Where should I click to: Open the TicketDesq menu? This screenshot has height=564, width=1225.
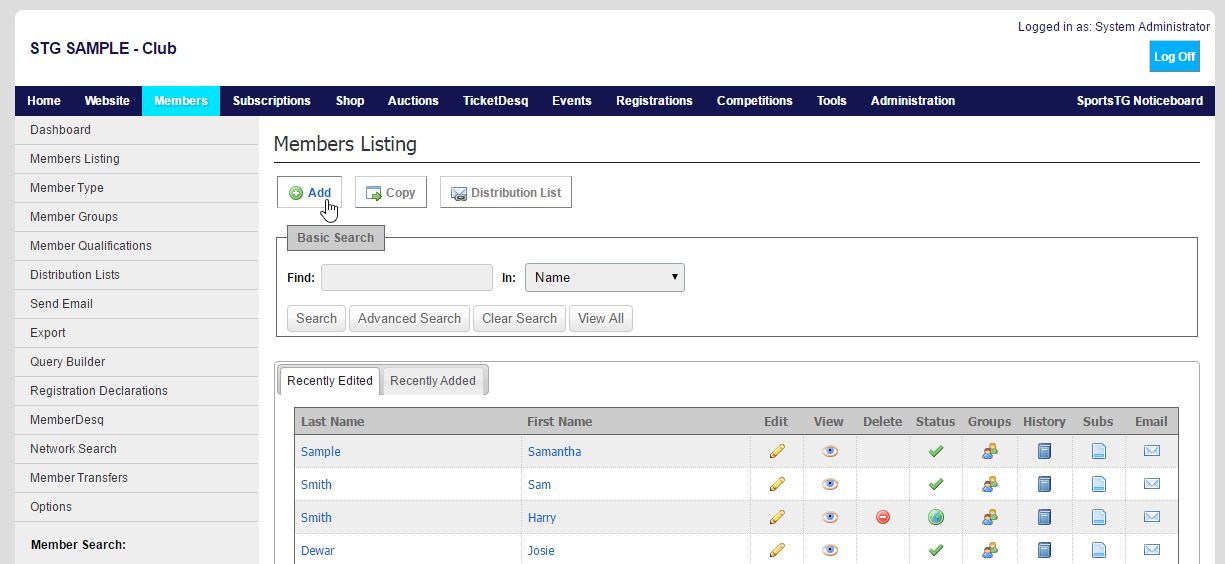tap(495, 101)
